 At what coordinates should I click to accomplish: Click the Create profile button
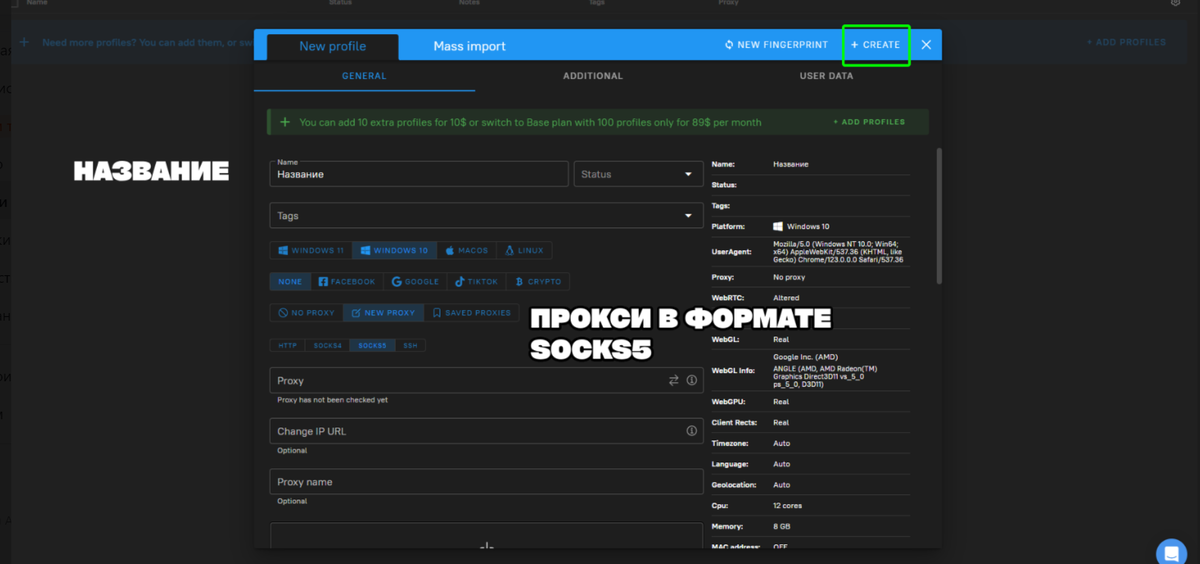[876, 45]
